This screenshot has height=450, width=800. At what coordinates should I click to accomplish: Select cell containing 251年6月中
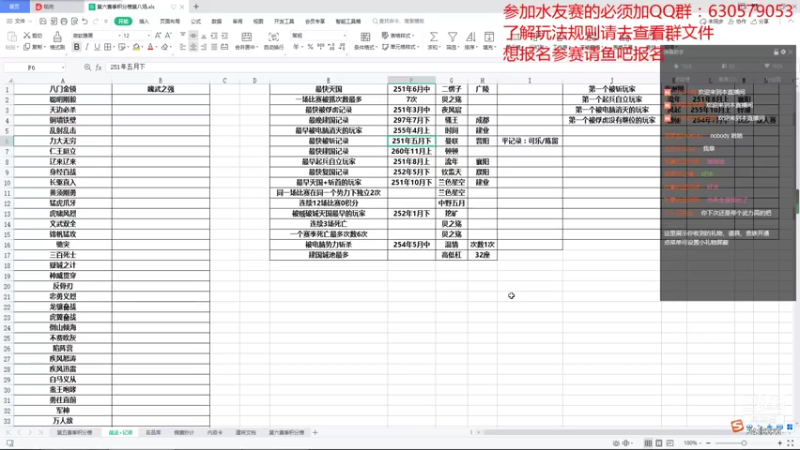coord(411,89)
